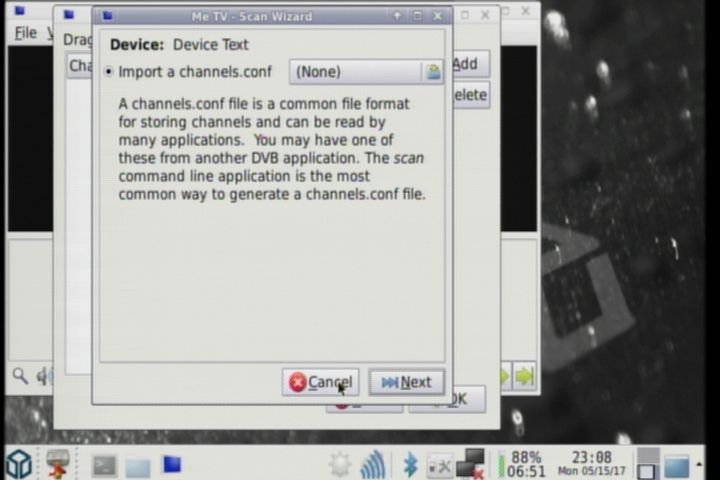Image resolution: width=720 pixels, height=480 pixels.
Task: Click the Delete button in channels dialog
Action: click(470, 95)
